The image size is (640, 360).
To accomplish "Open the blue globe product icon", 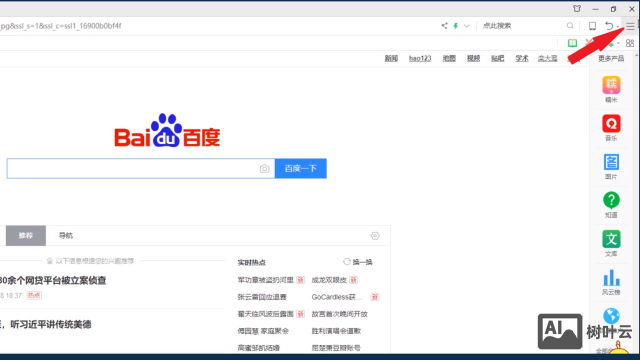I will point(611,316).
